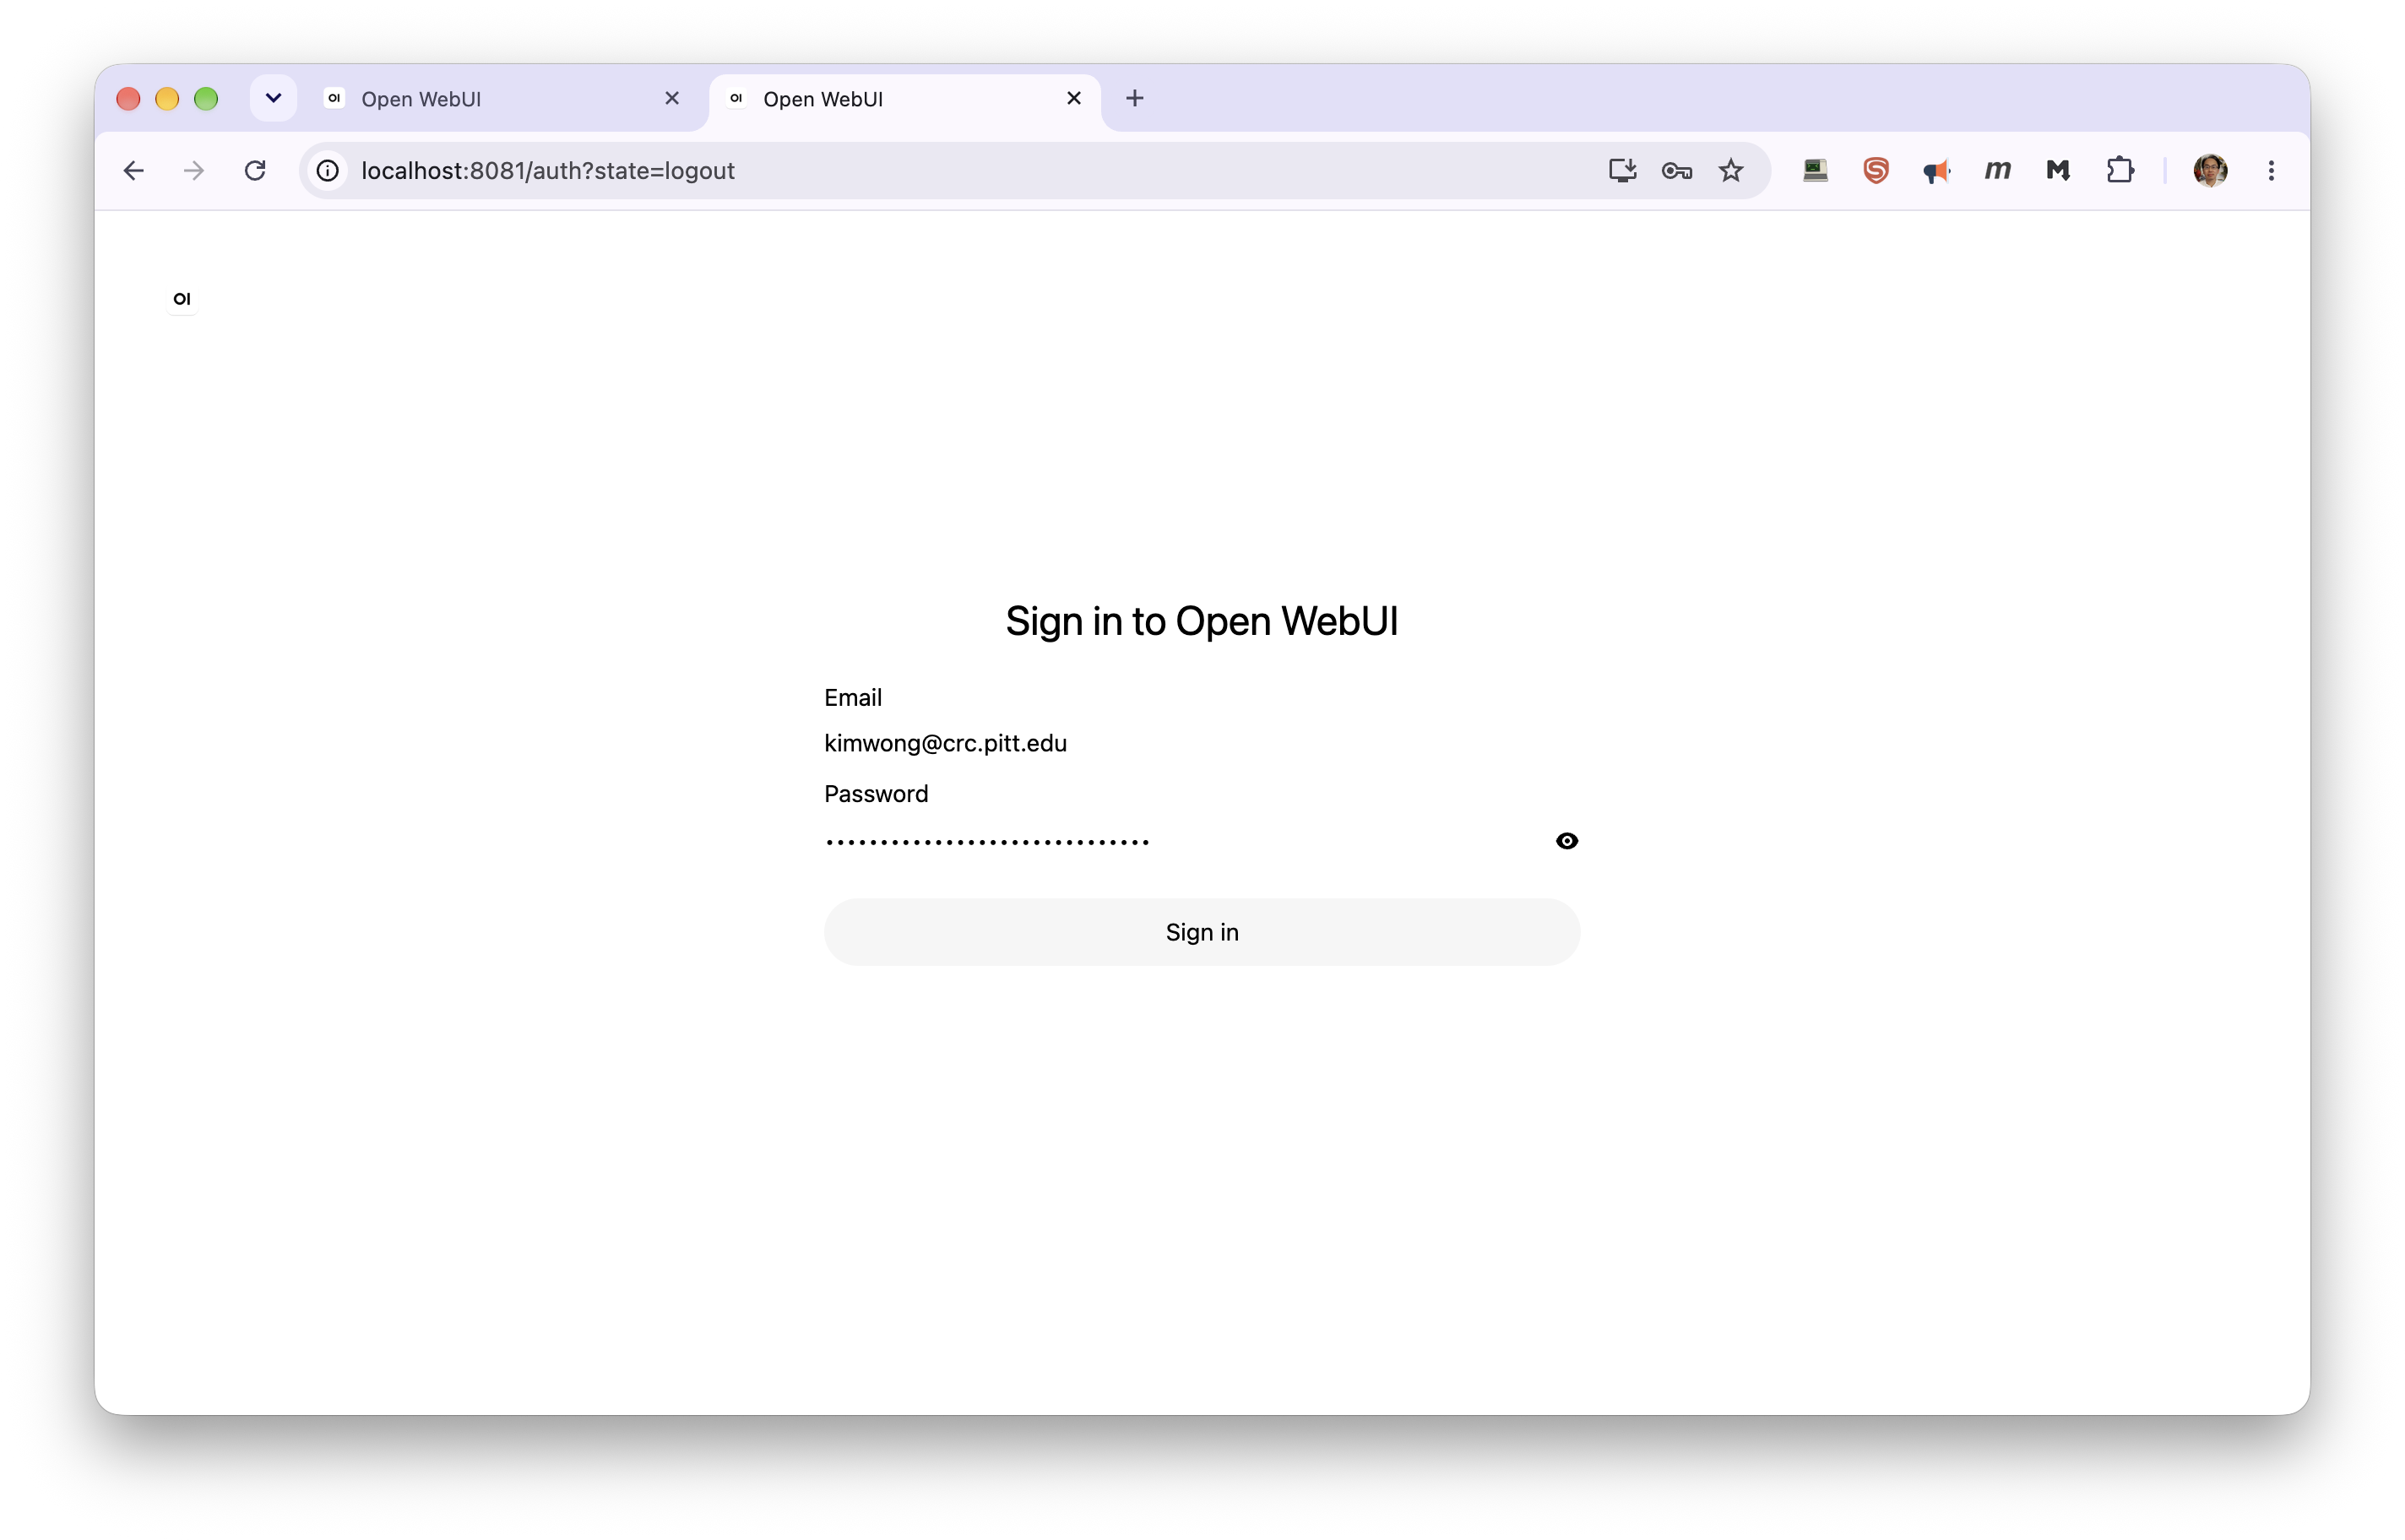Click the browser forward arrow
Screen dimensions: 2405x1540
(x=194, y=171)
